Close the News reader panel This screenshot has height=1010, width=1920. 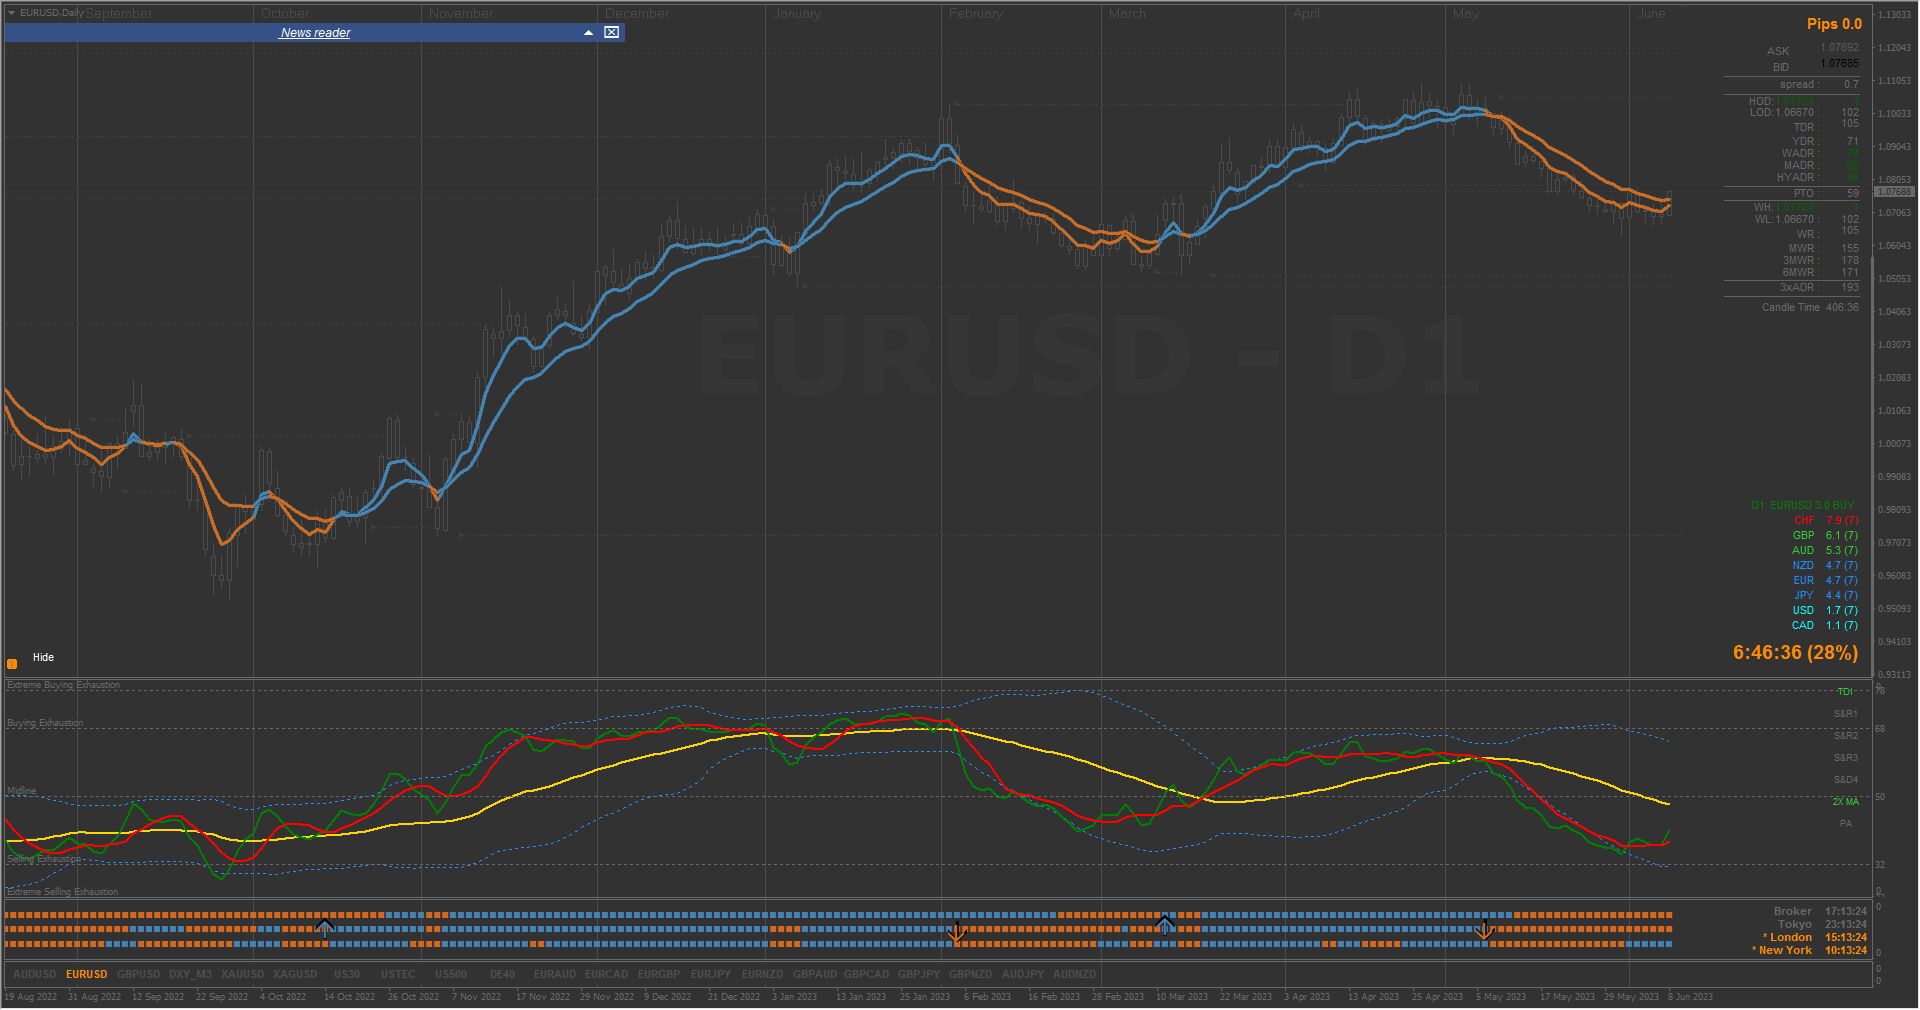(611, 33)
